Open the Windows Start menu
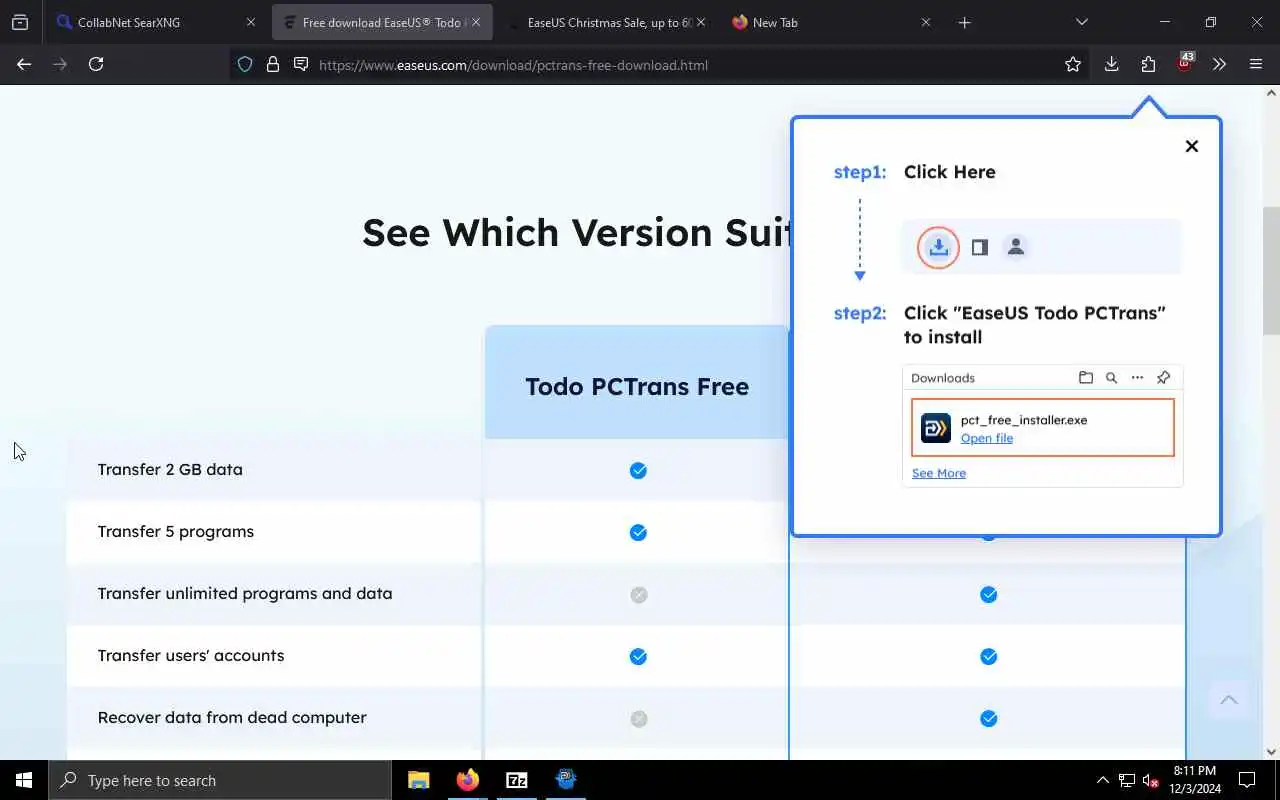This screenshot has height=800, width=1280. click(x=24, y=780)
